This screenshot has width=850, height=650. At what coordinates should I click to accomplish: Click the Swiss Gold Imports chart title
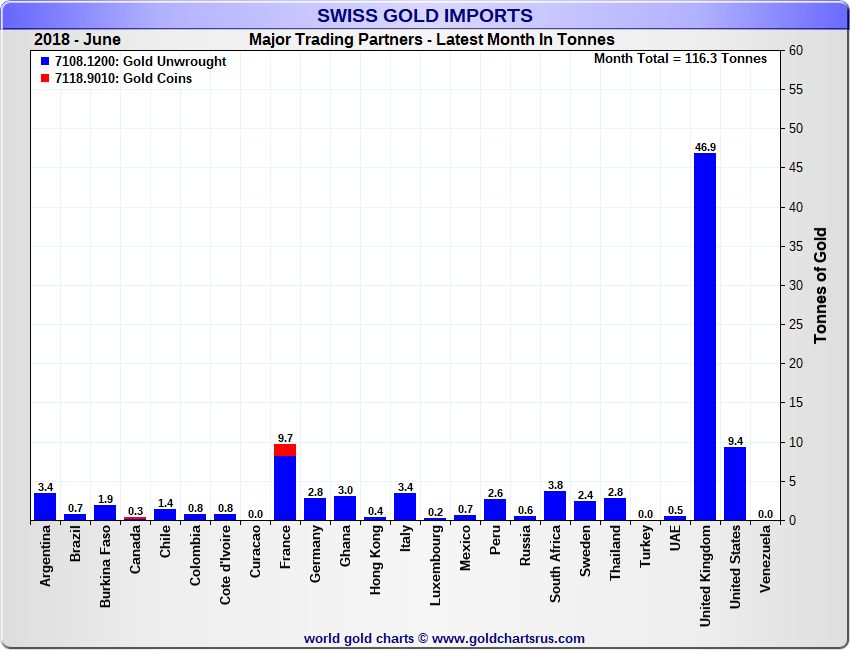(x=425, y=15)
